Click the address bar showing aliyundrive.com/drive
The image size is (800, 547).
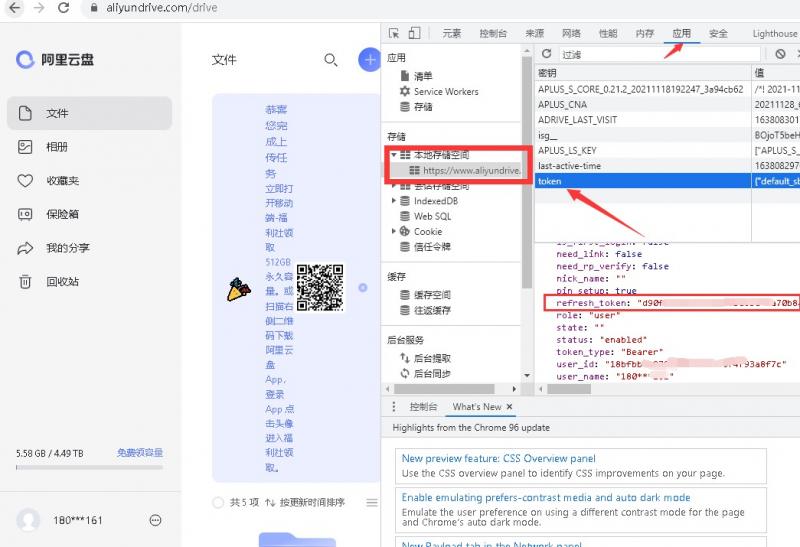162,8
